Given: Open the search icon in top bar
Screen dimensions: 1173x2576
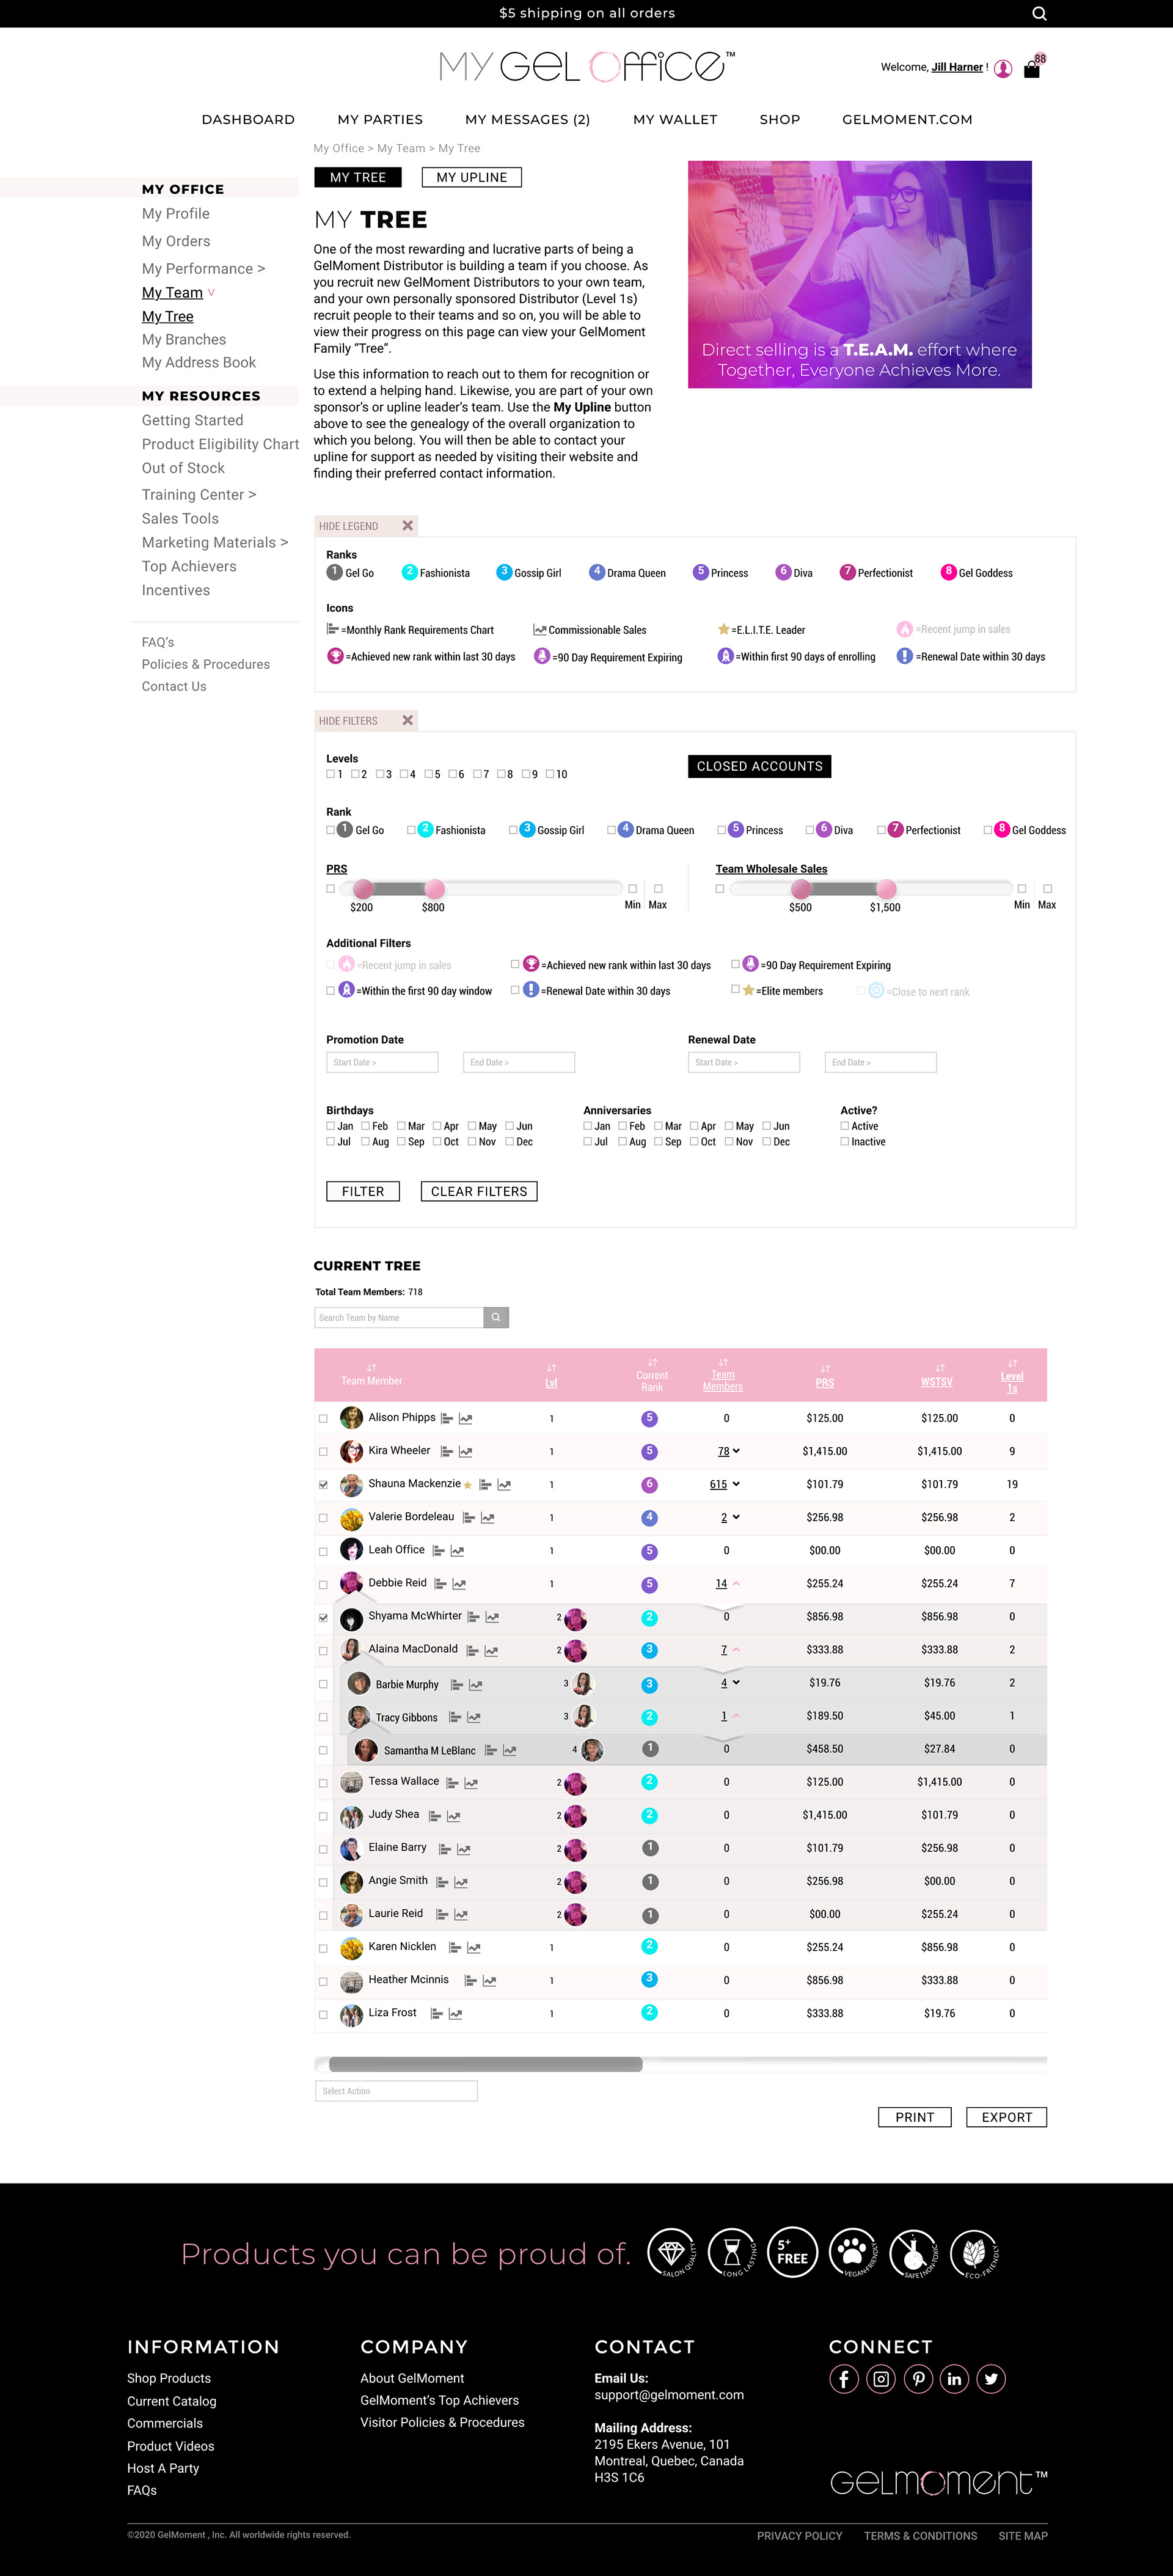Looking at the screenshot, I should tap(1039, 13).
